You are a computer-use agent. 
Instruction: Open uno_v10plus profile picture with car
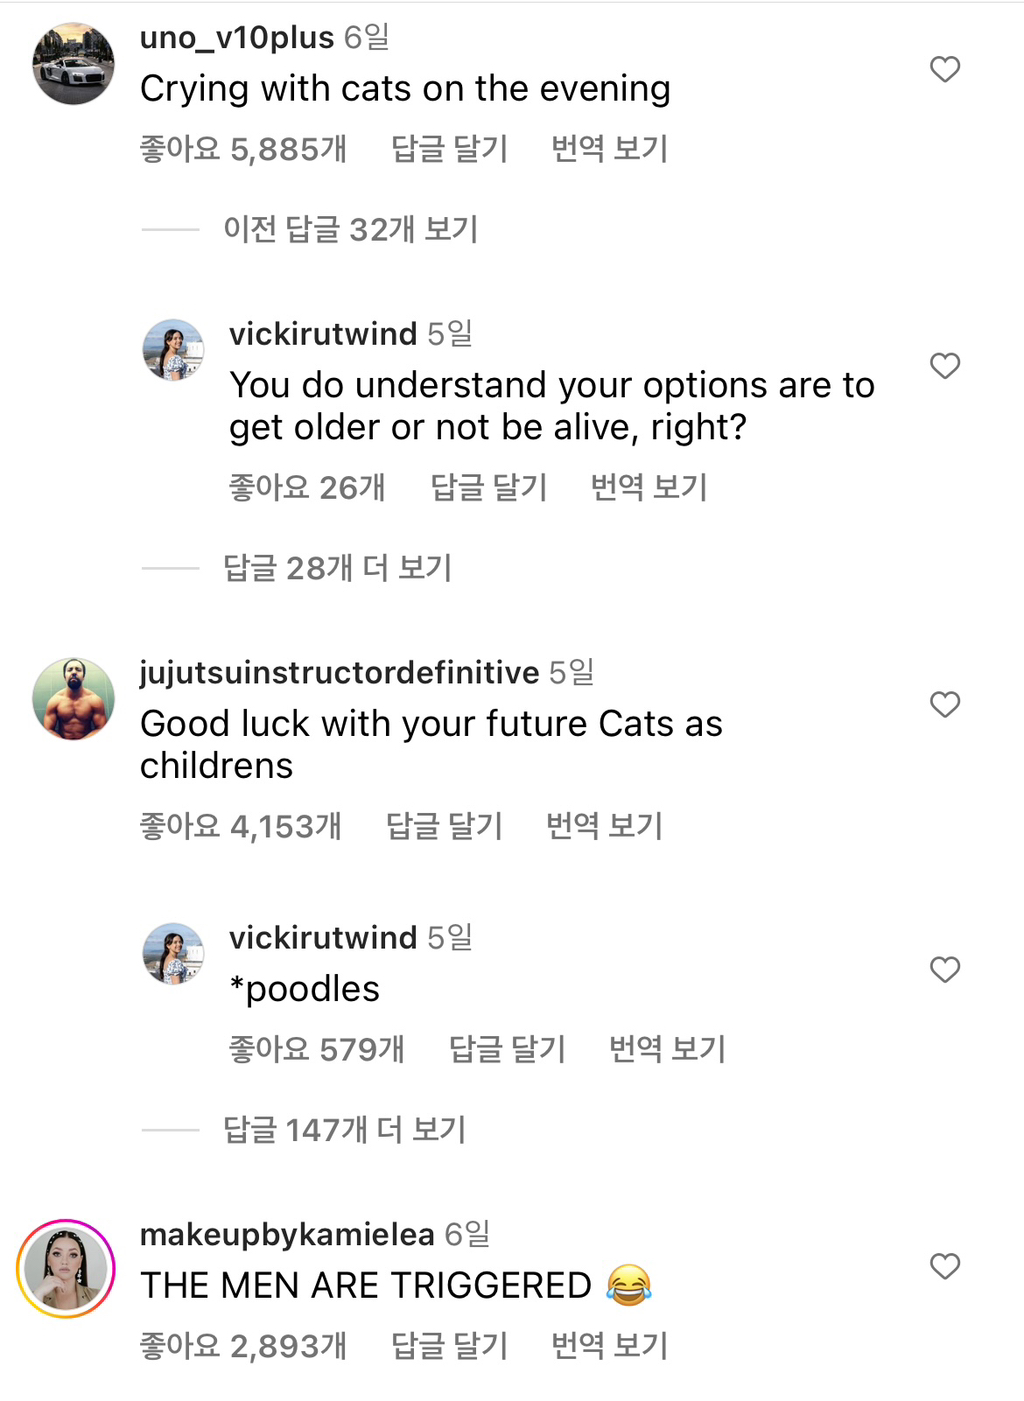tap(73, 64)
